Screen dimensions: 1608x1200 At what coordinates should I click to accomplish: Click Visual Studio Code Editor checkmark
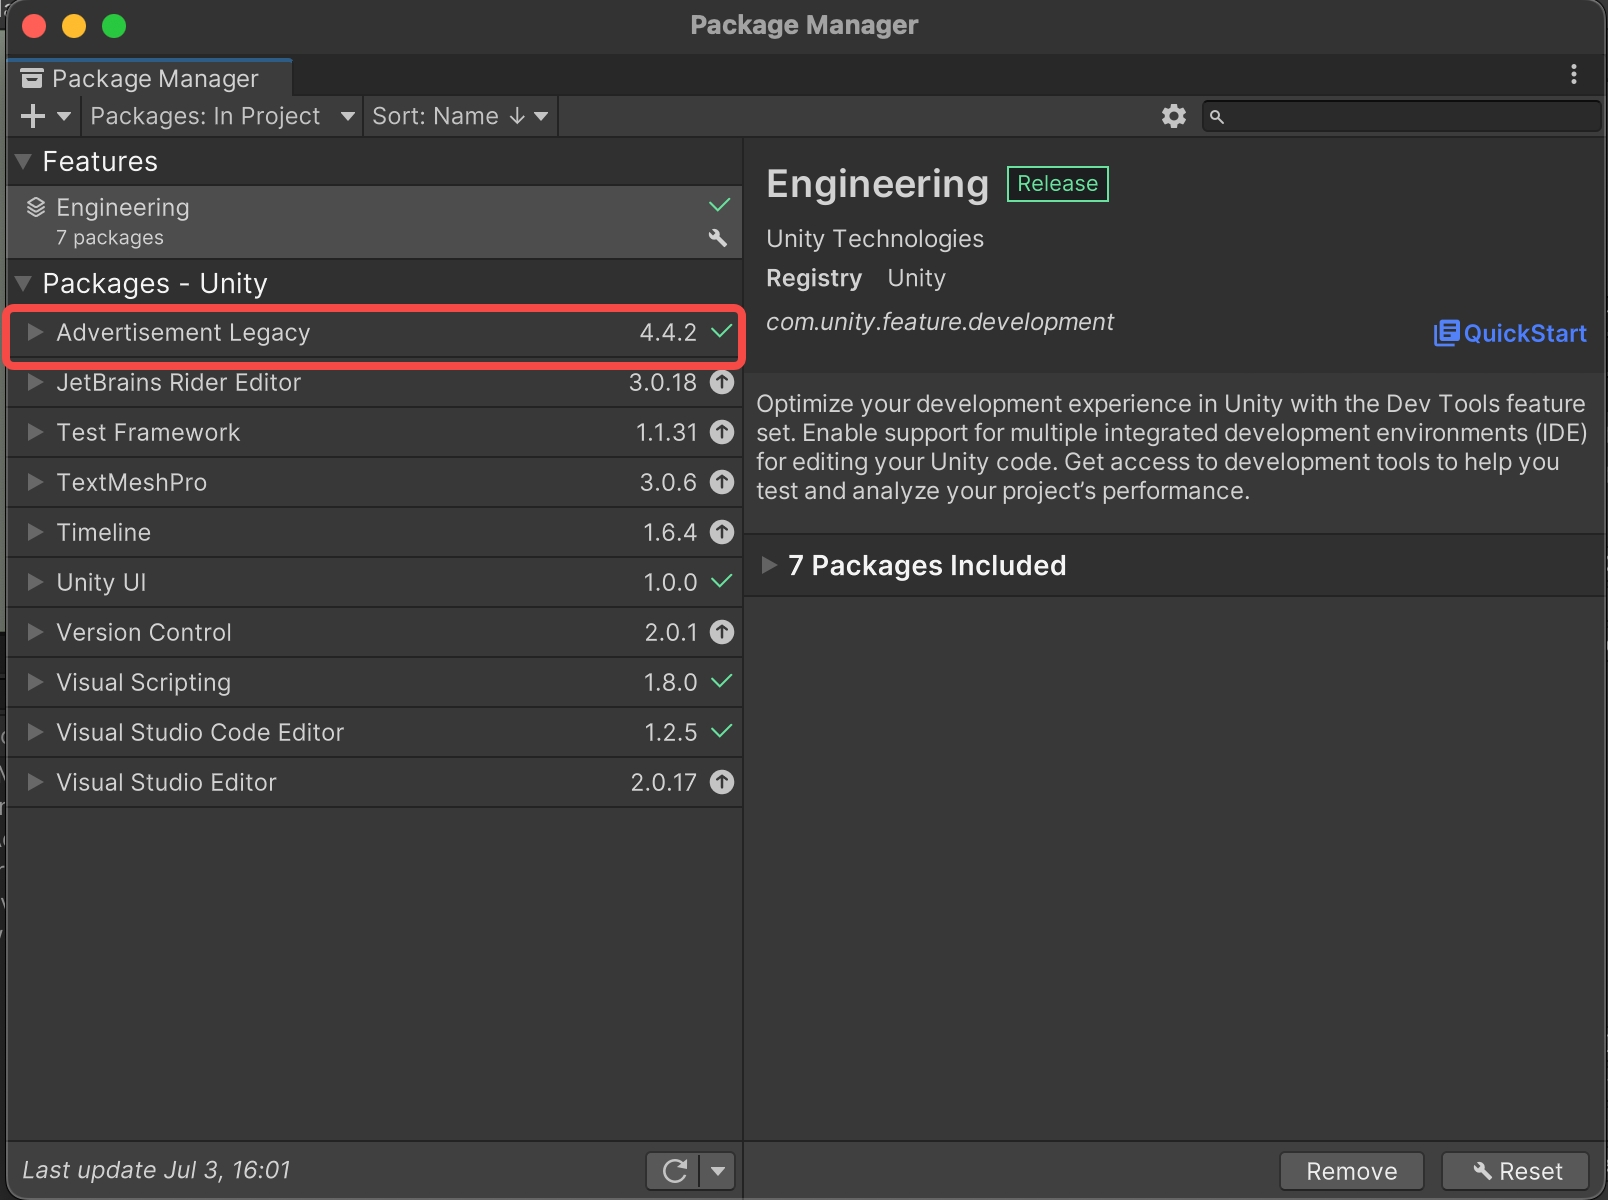click(721, 731)
